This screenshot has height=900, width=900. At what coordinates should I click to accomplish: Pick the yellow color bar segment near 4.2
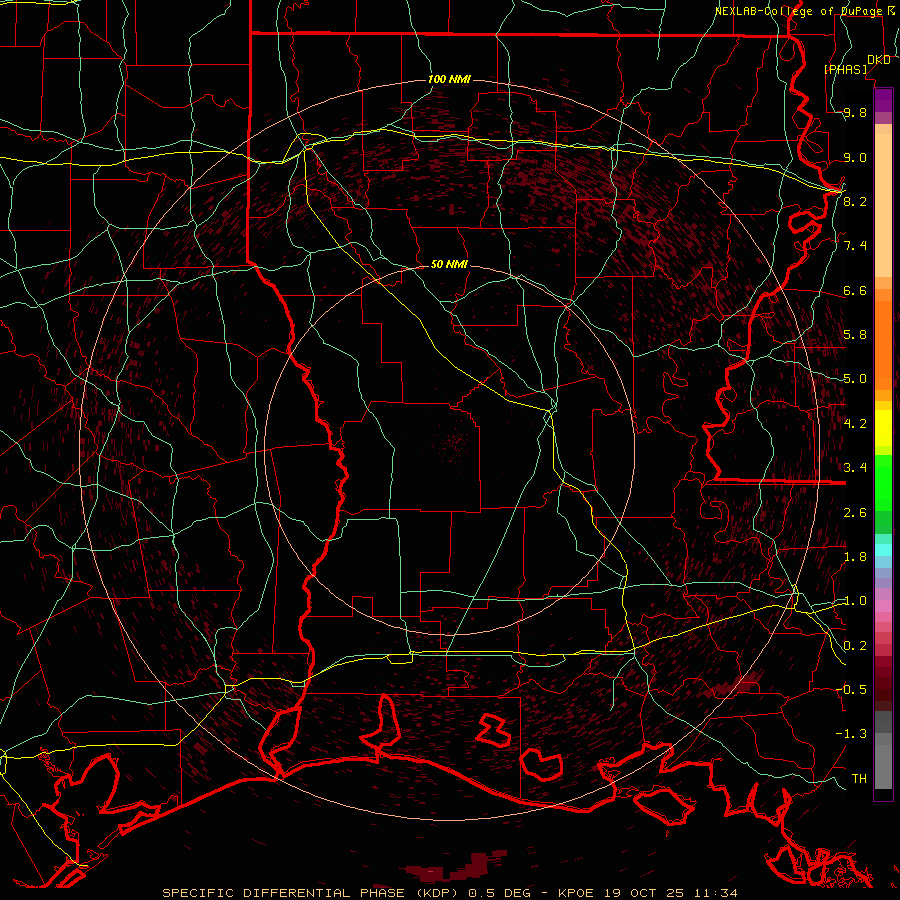click(883, 428)
